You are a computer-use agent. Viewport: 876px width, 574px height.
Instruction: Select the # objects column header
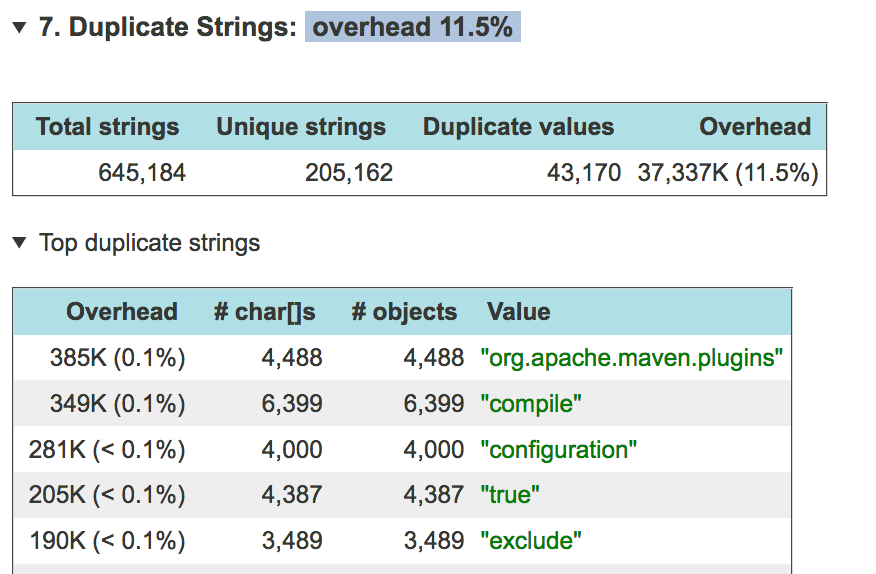(404, 312)
